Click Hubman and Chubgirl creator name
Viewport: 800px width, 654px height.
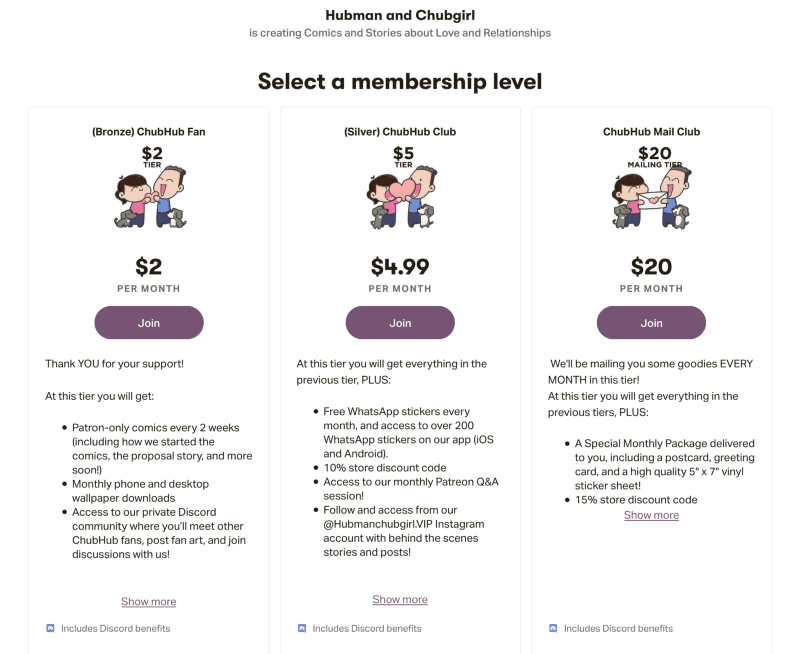[400, 15]
